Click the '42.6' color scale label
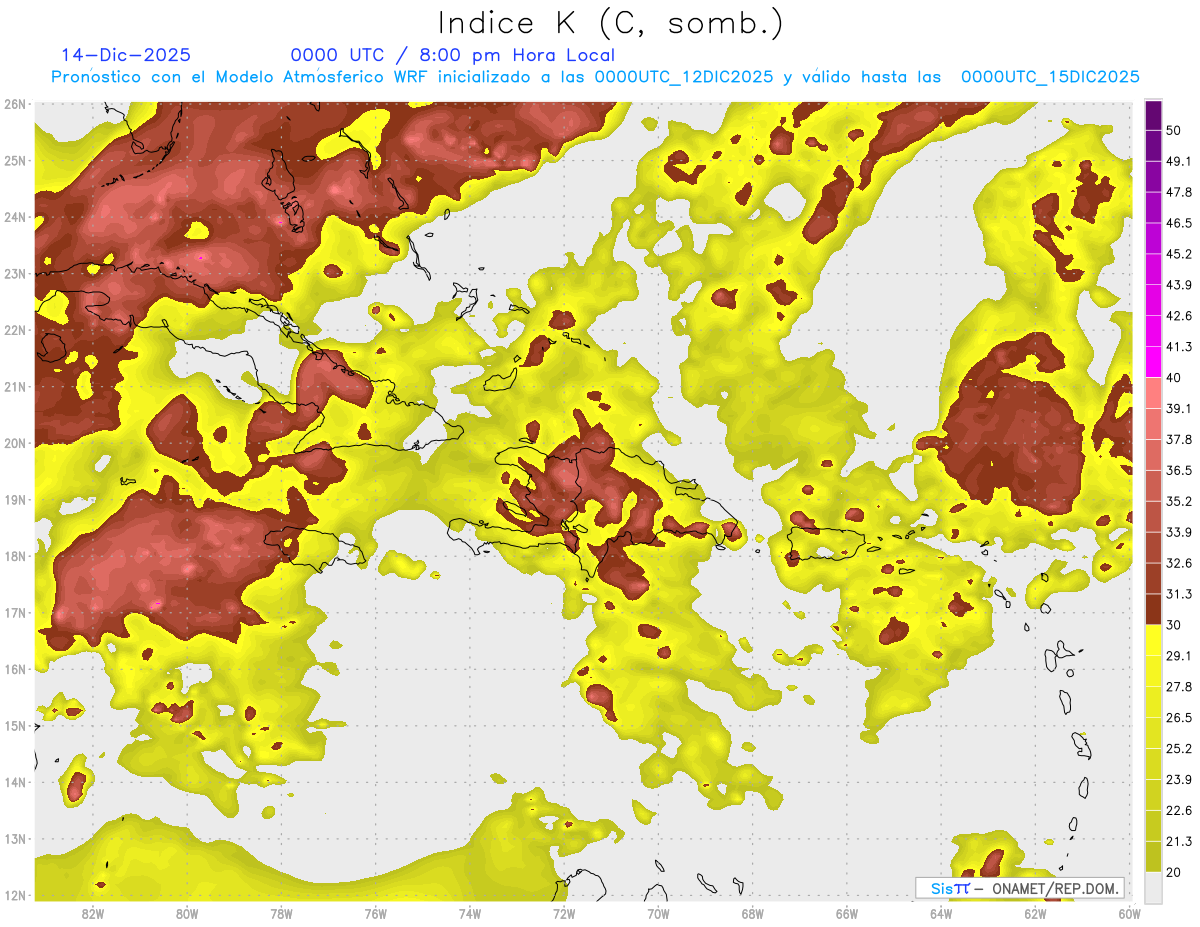 coord(1179,316)
